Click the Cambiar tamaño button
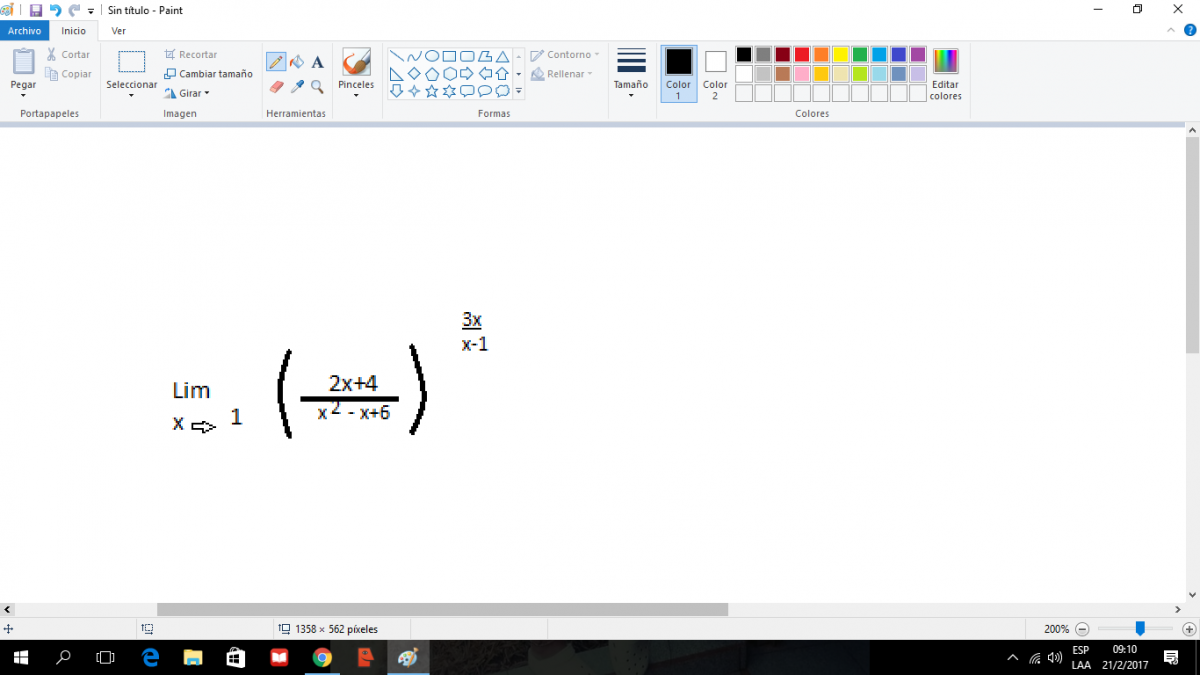This screenshot has width=1200, height=675. coord(209,74)
